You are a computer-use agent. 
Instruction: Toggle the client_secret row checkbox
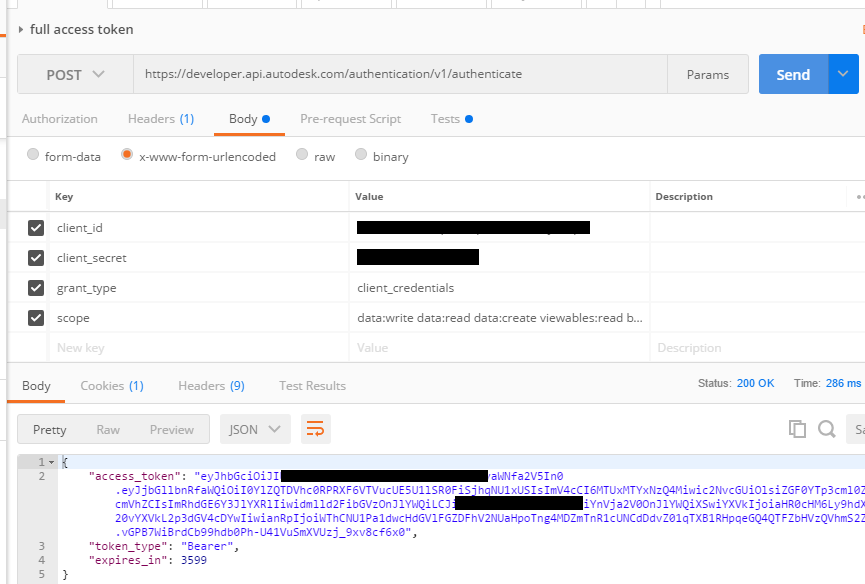pyautogui.click(x=36, y=258)
